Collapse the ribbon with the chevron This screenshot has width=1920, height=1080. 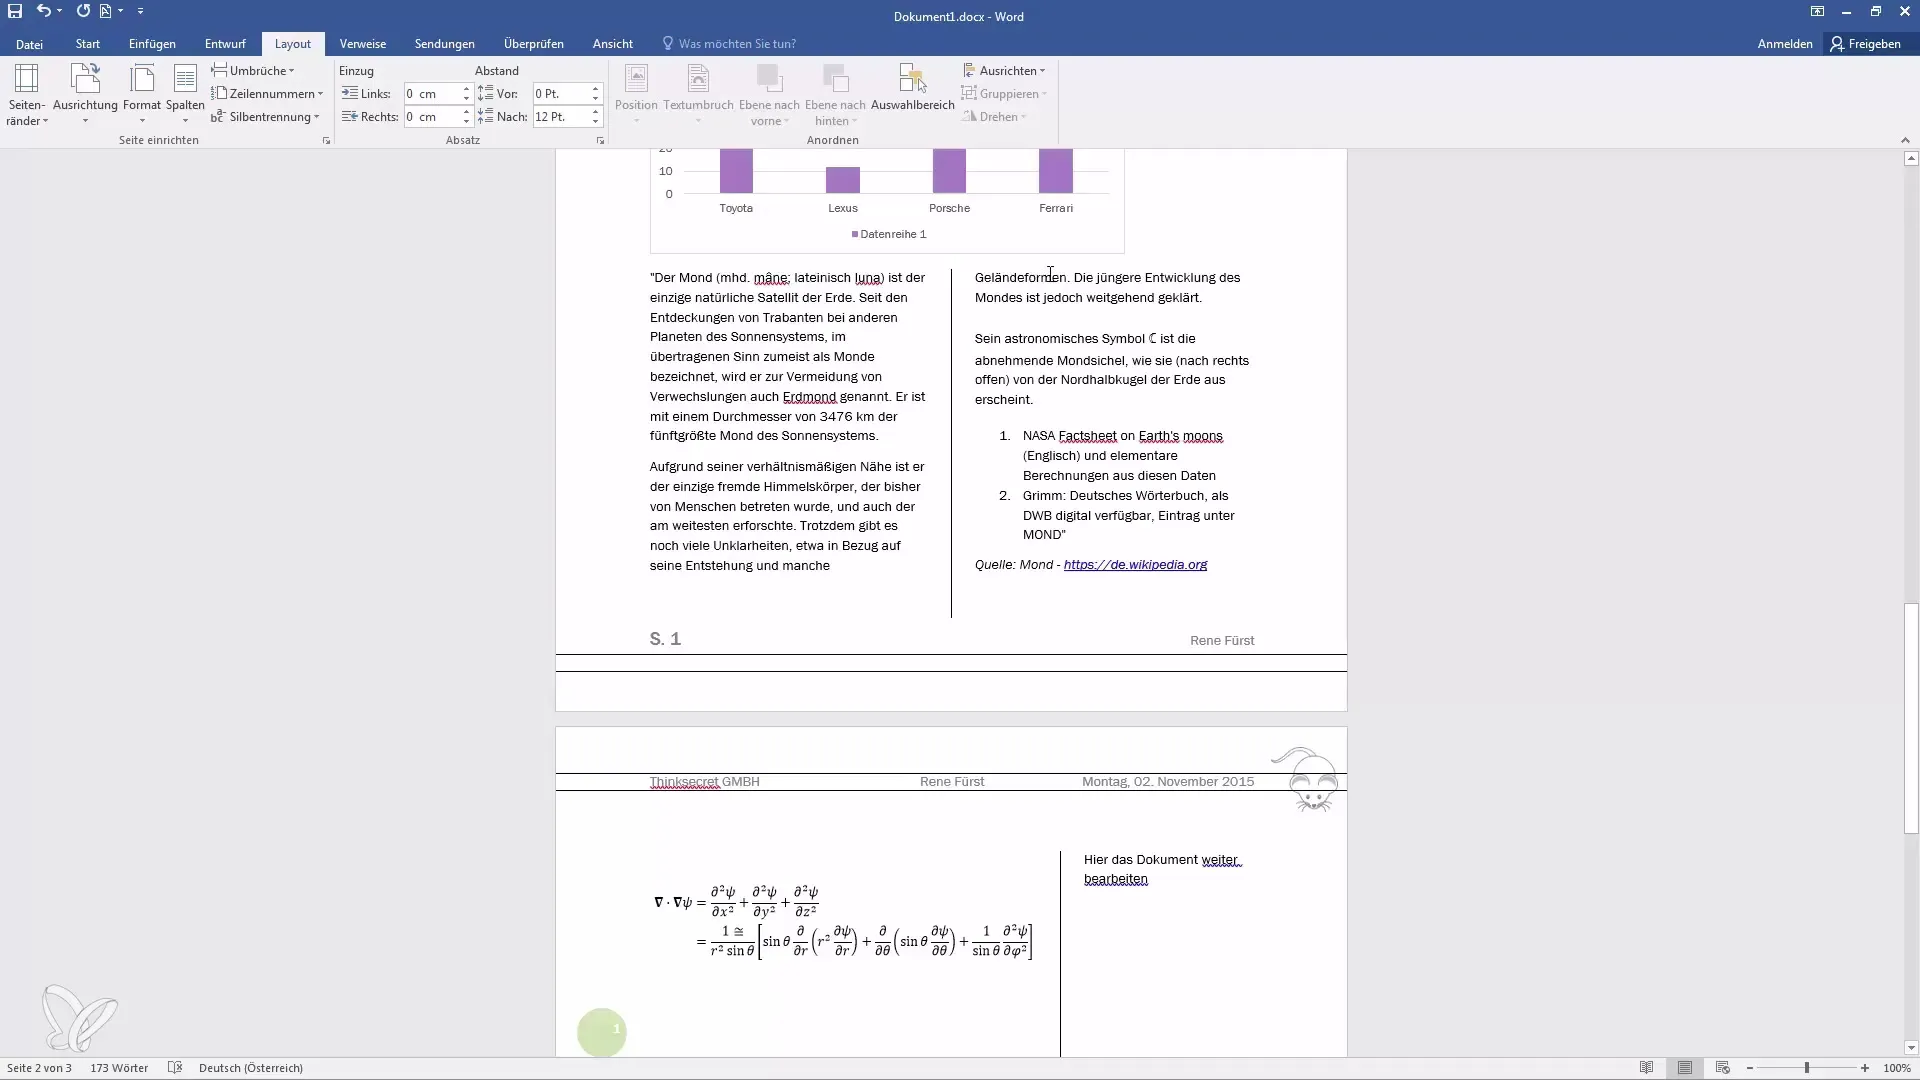[1905, 141]
